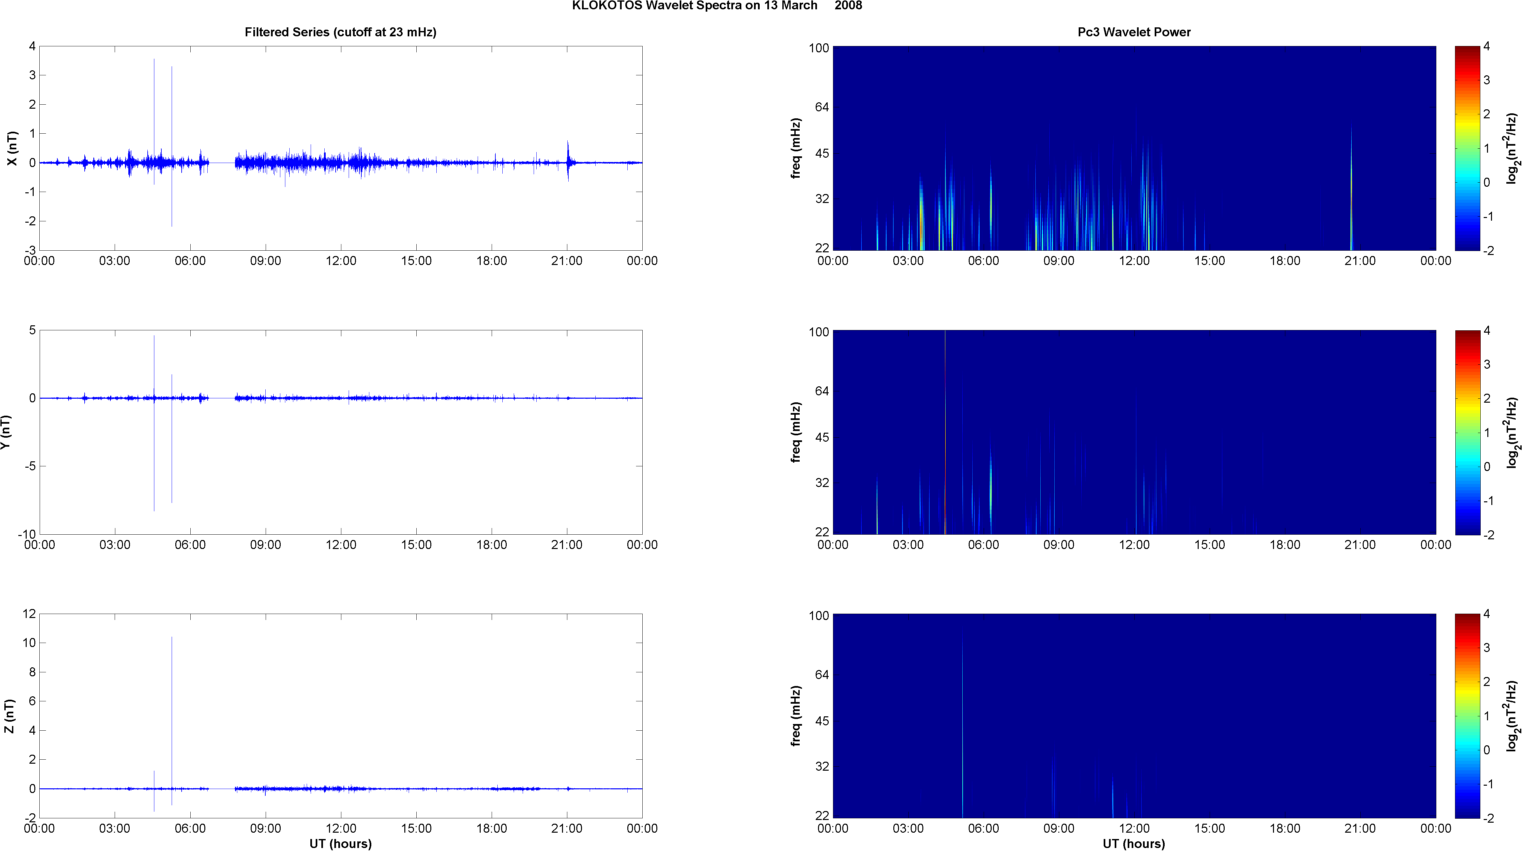Click the bottom Z-spectrum colorbar
Viewport: 1522px width, 851px height.
[1466, 716]
